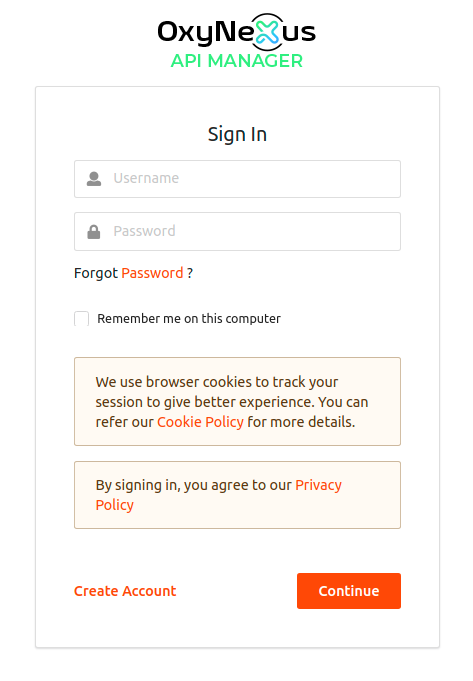Submit with the orange Continue button

(x=349, y=591)
